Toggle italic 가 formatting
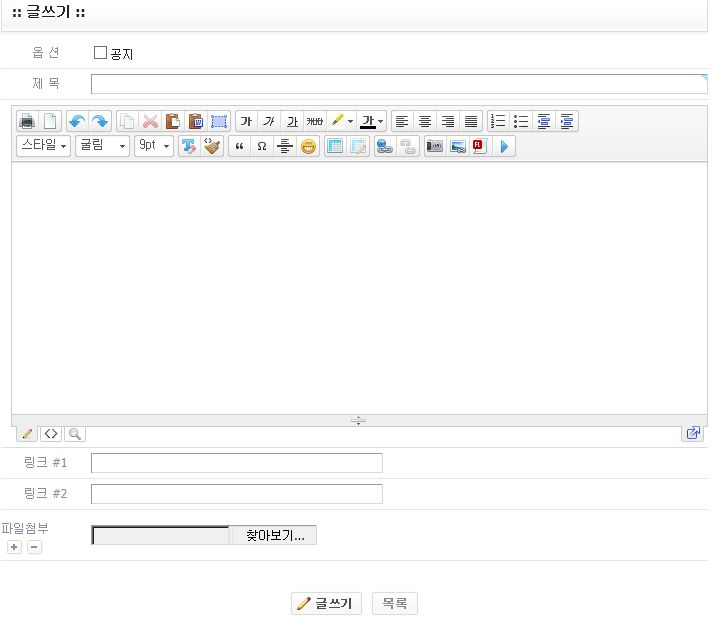Screen dimensions: 717x618 click(x=269, y=121)
